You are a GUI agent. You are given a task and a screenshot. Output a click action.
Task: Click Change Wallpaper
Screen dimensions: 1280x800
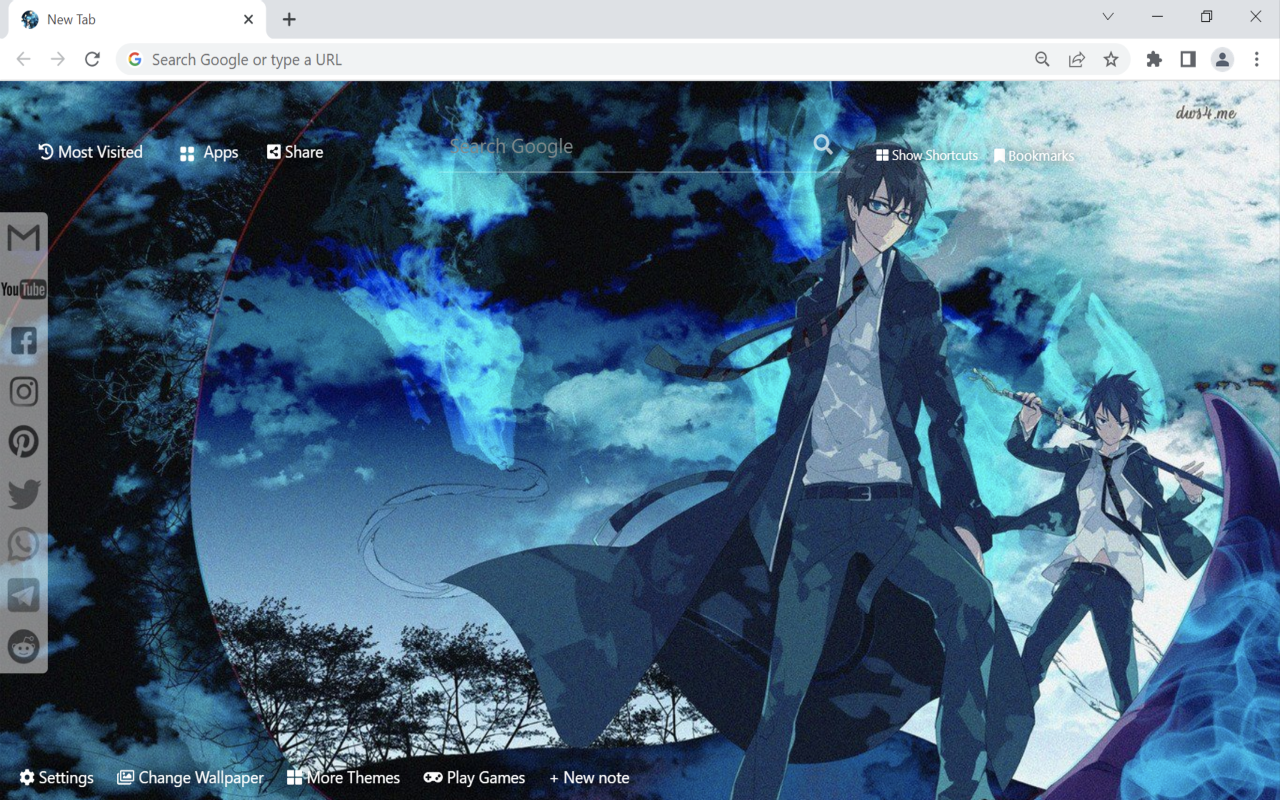pos(190,777)
